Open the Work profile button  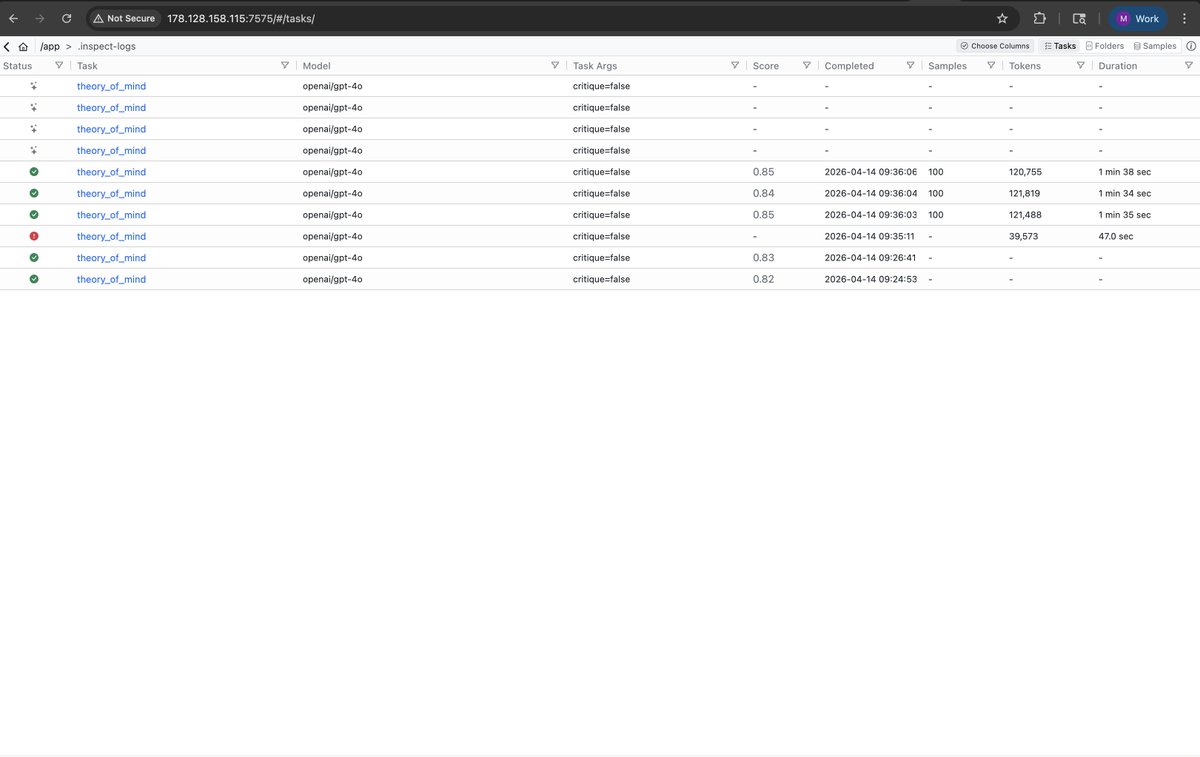(x=1138, y=18)
